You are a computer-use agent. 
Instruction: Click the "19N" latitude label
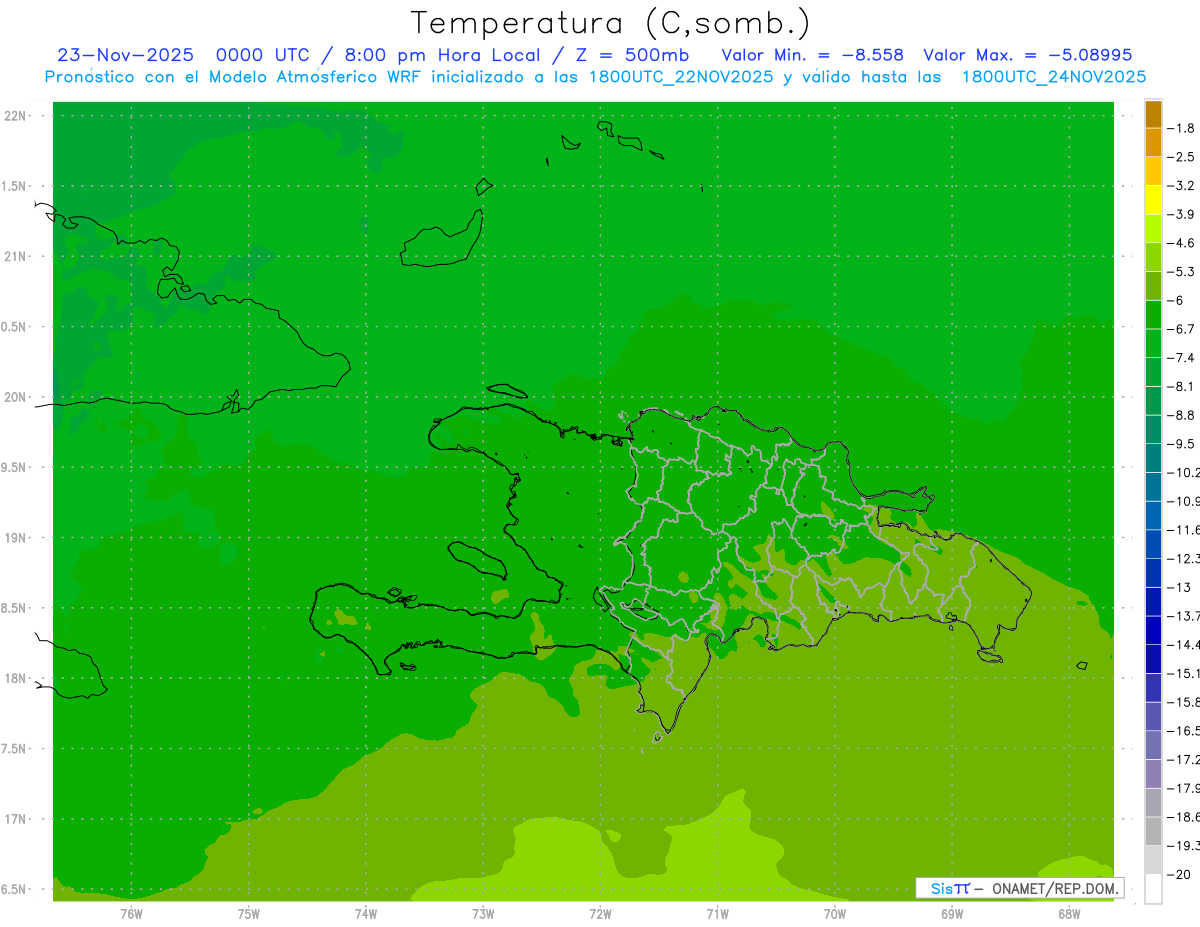(x=17, y=538)
